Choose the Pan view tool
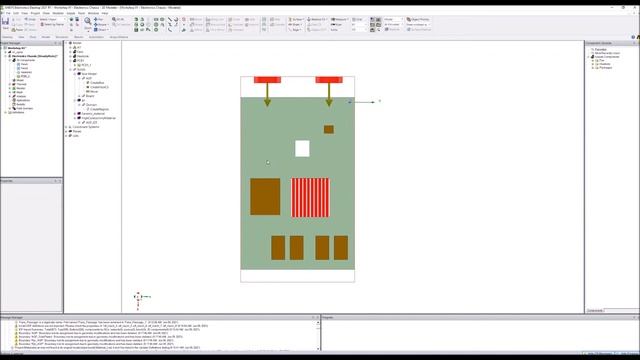Viewport: 640px width, 360px height. pos(98,19)
